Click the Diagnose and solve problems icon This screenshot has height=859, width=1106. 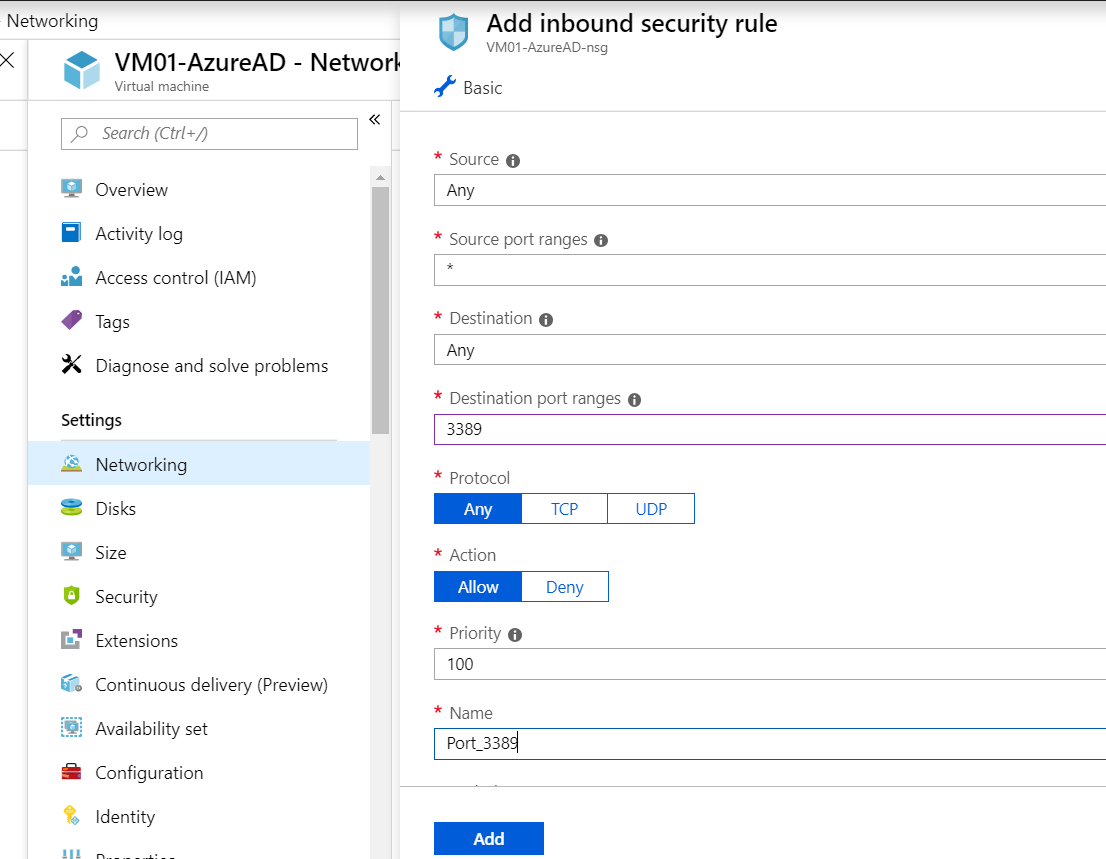pos(71,365)
